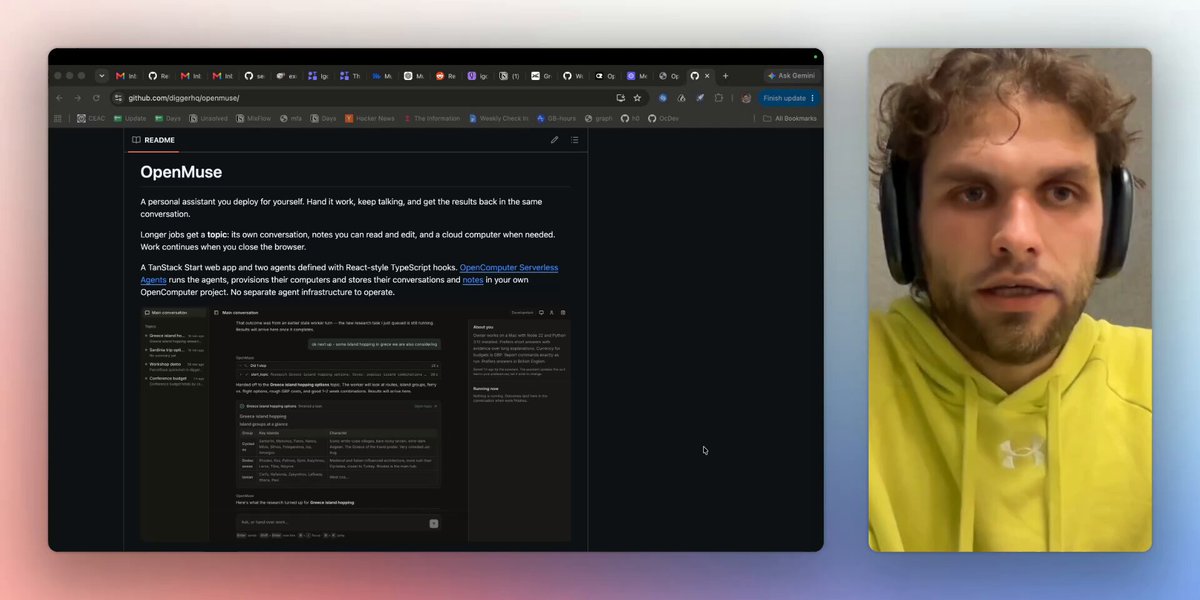Follow the blue "notes" link
Viewport: 1200px width, 600px height.
[473, 280]
